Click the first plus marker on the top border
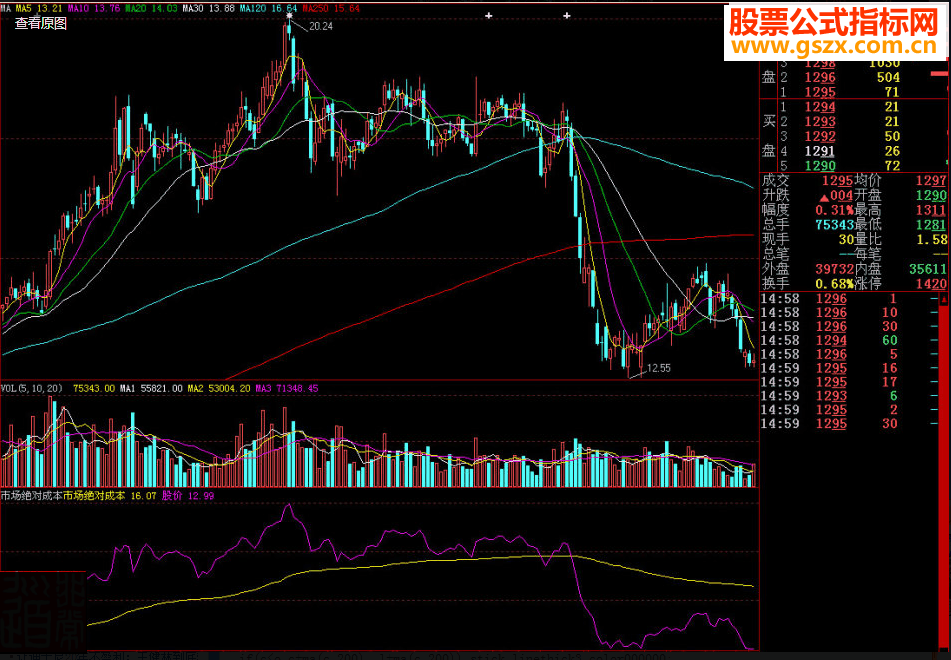951x660 pixels. pos(489,16)
